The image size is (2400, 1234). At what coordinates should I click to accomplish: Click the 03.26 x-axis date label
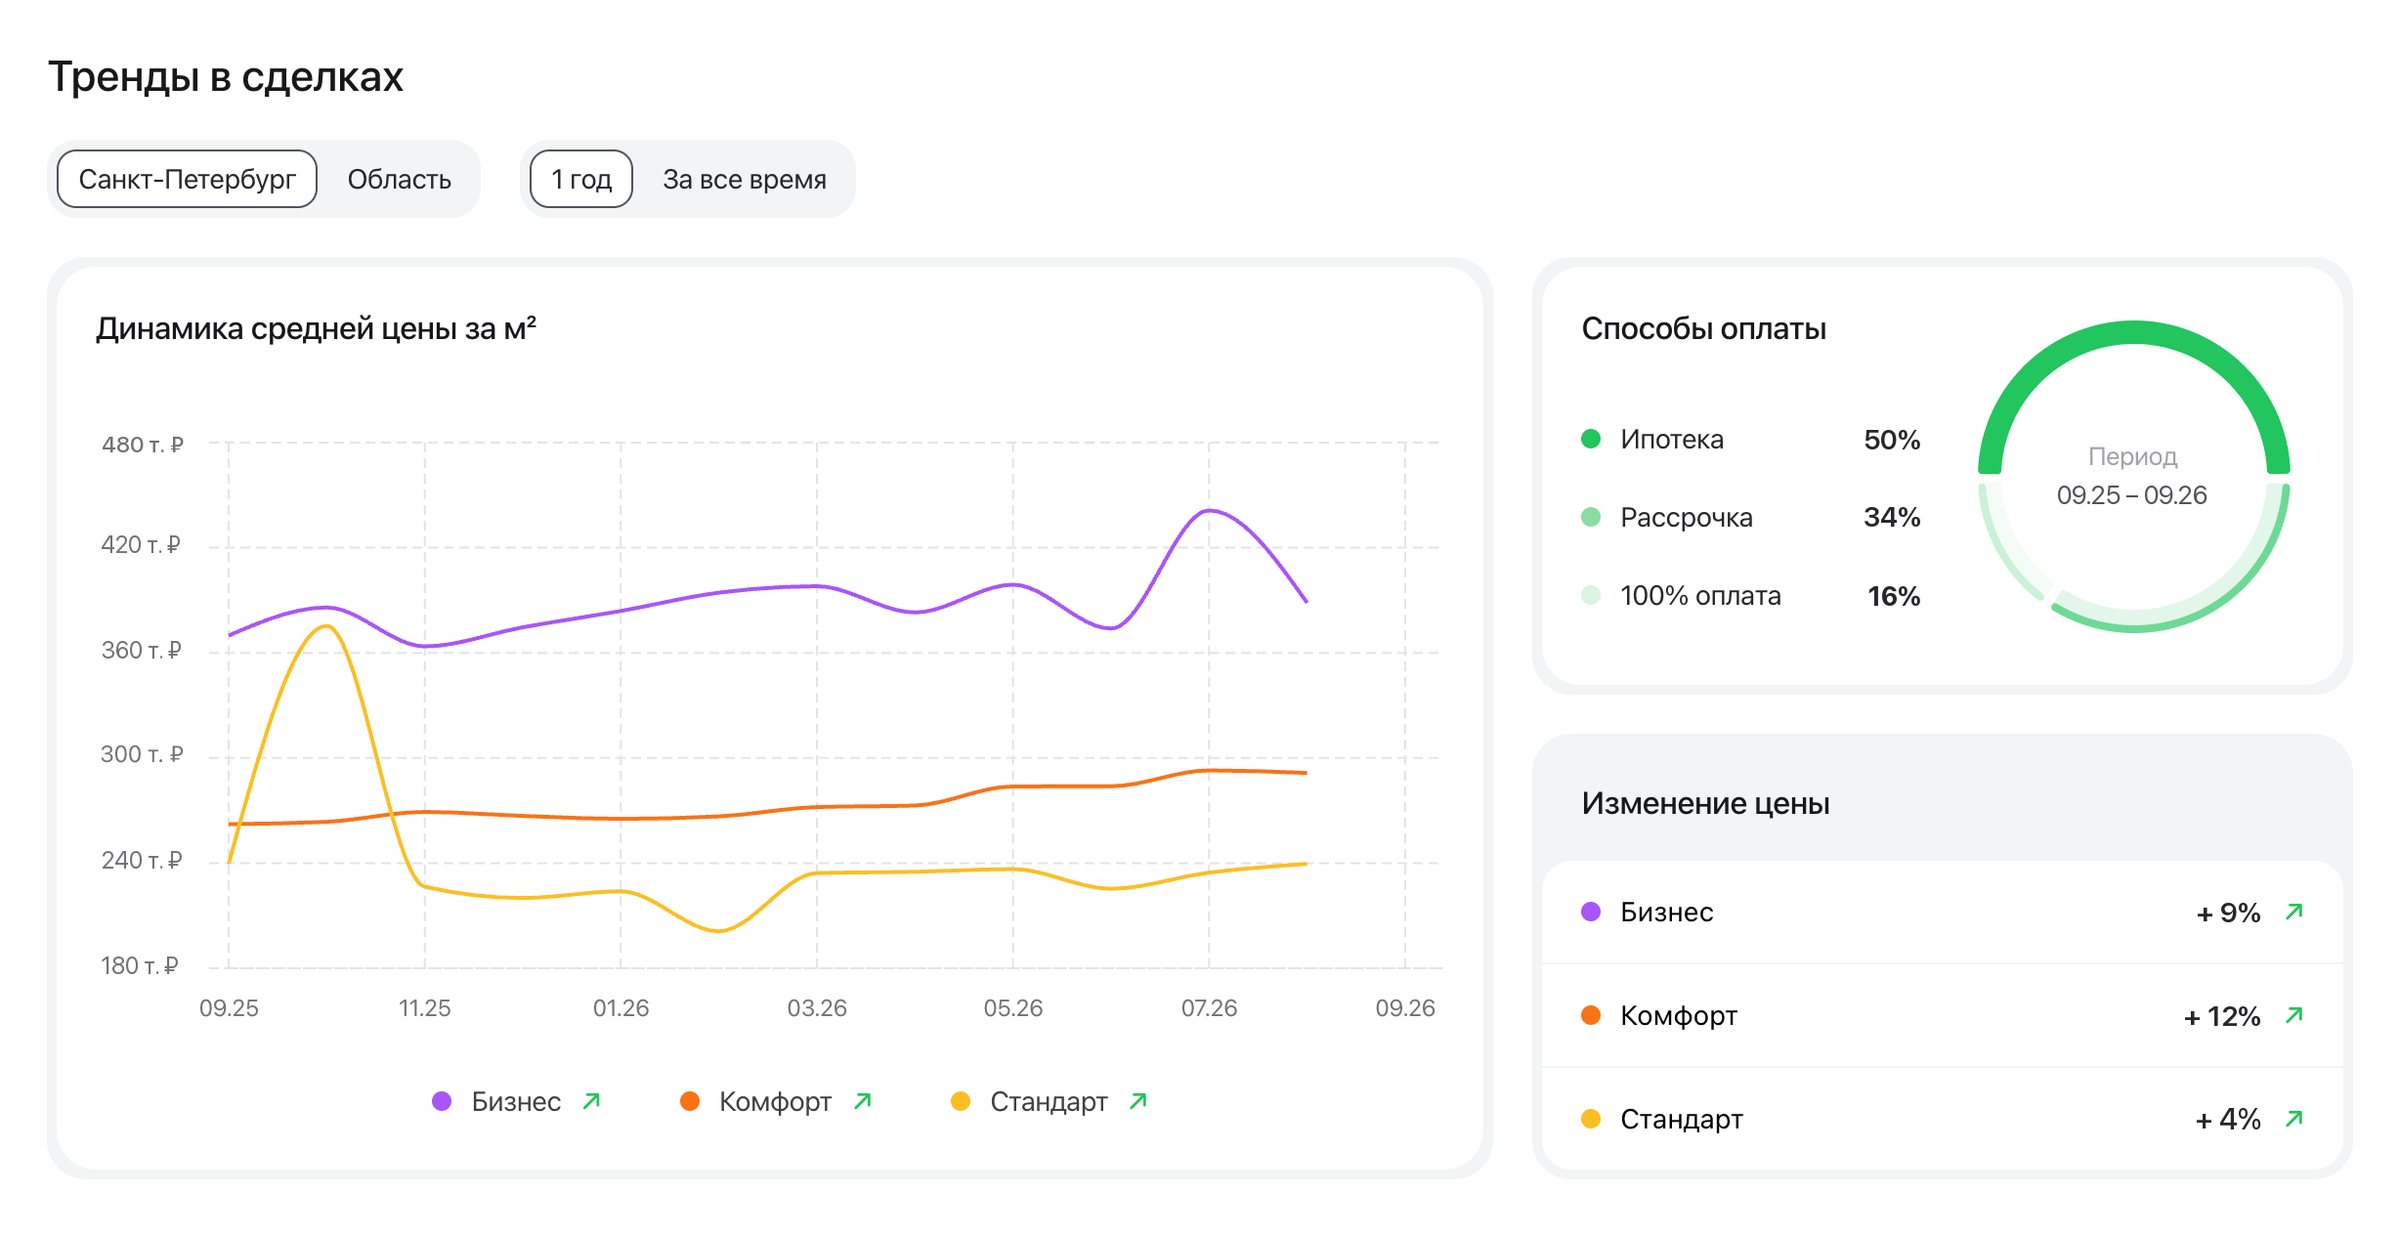(x=817, y=1008)
